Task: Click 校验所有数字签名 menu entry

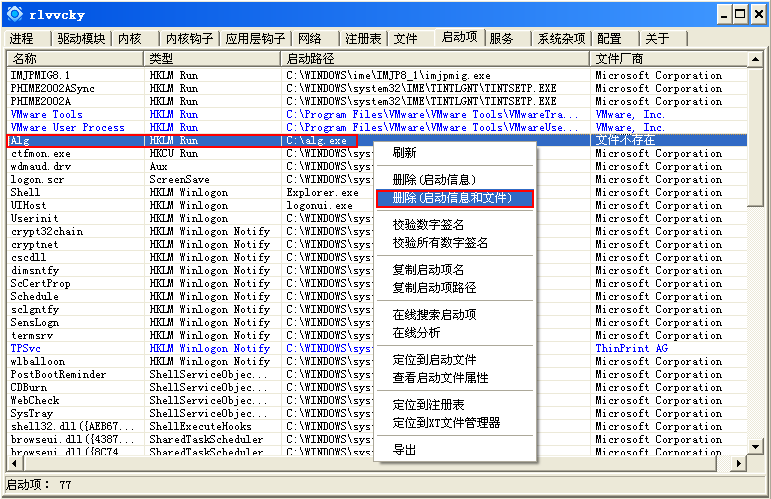Action: pos(440,243)
